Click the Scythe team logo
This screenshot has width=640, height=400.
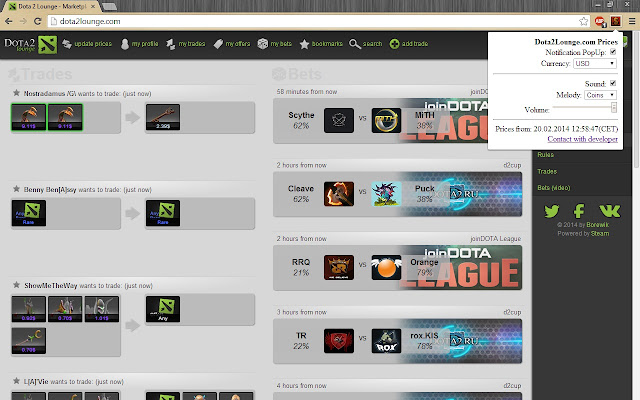339,120
